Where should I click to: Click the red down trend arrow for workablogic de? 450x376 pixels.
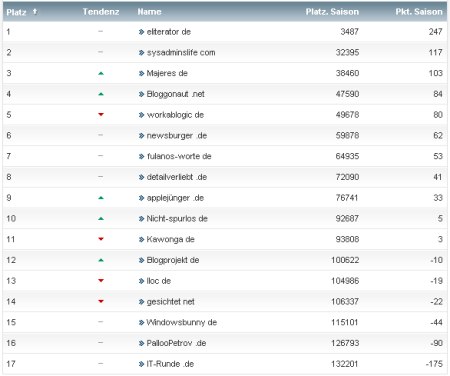[x=101, y=114]
